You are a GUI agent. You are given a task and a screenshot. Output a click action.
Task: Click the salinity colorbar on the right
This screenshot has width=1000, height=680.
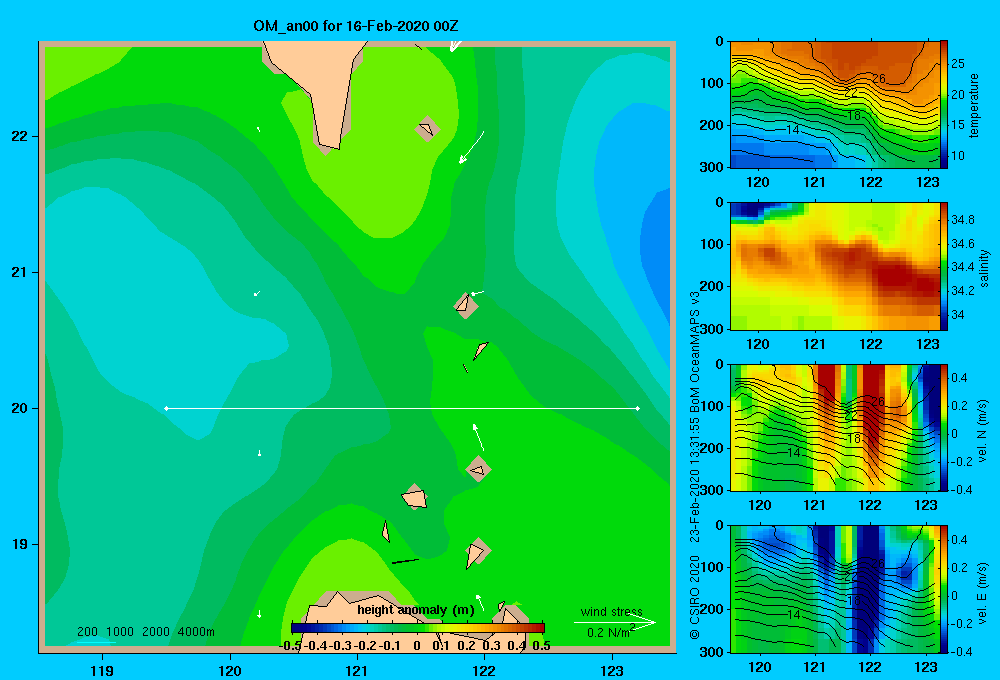point(944,266)
